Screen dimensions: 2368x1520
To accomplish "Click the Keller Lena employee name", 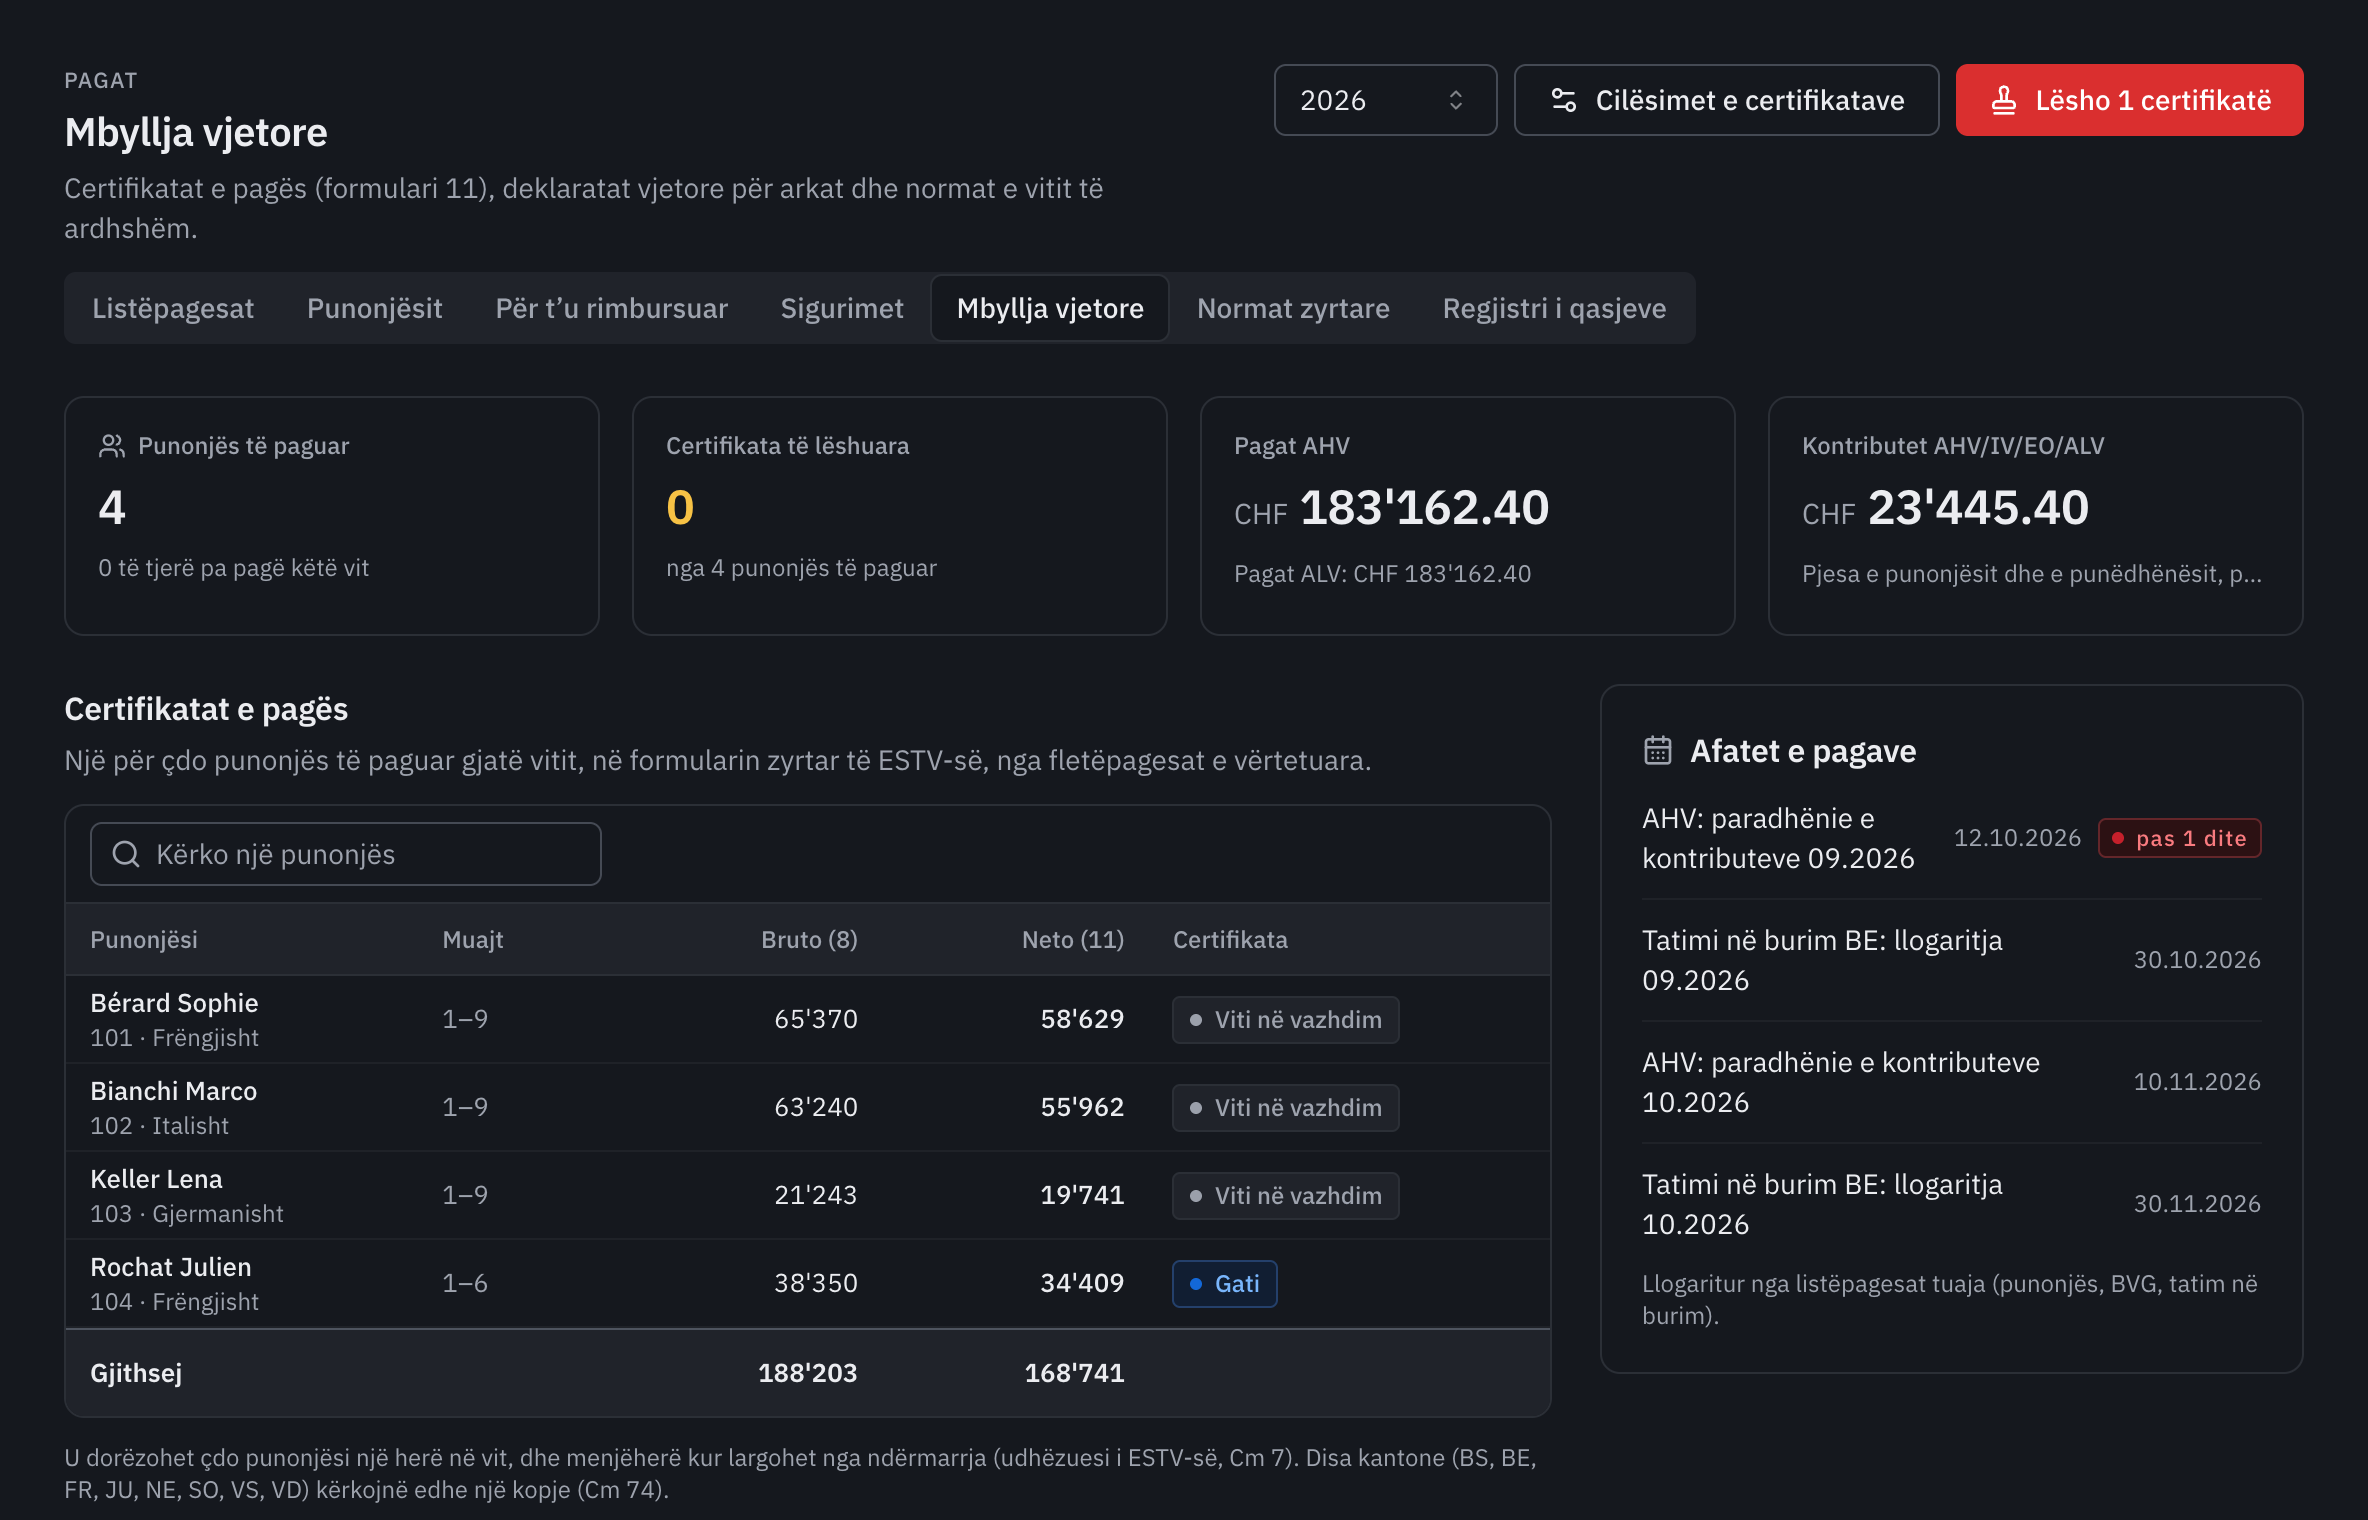I will click(x=156, y=1179).
